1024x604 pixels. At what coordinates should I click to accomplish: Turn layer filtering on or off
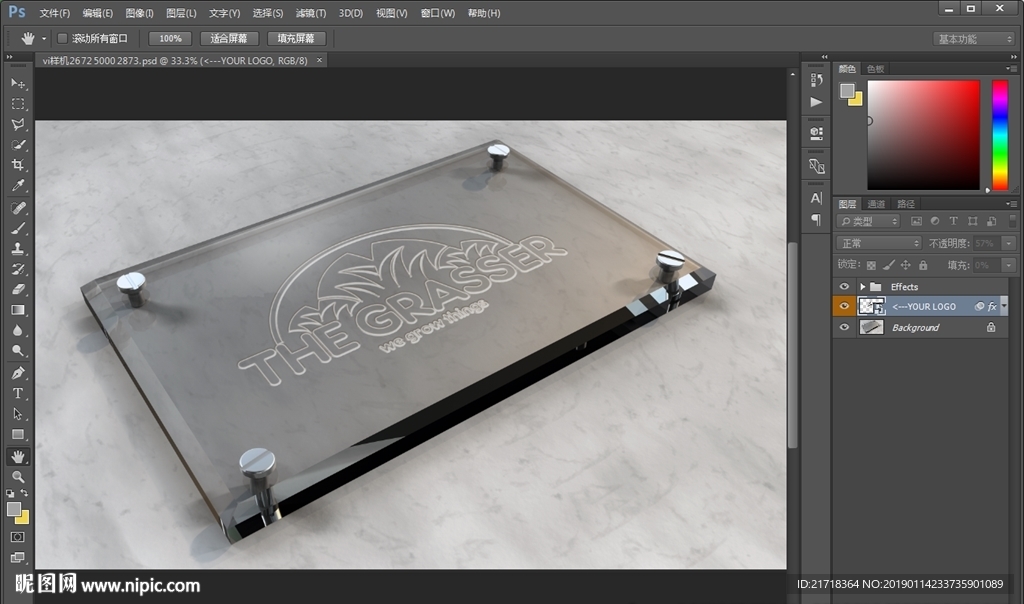(1013, 221)
